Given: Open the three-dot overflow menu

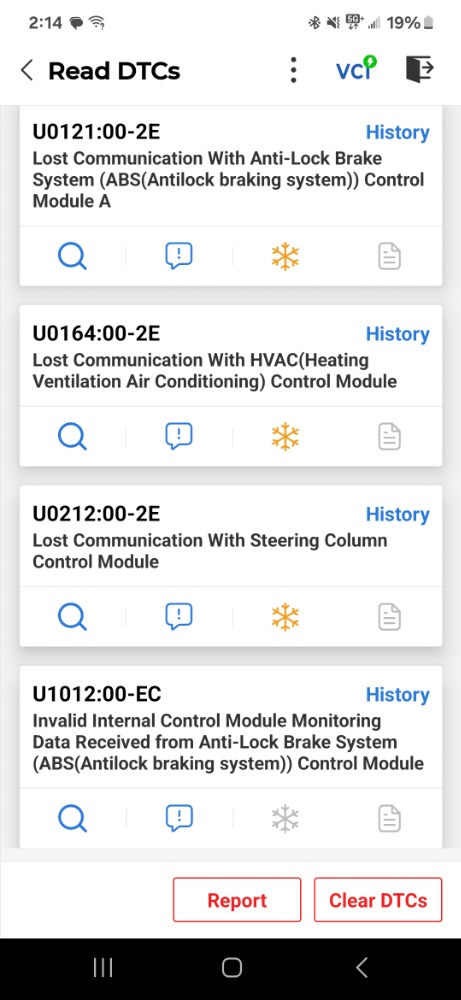Looking at the screenshot, I should pos(293,70).
